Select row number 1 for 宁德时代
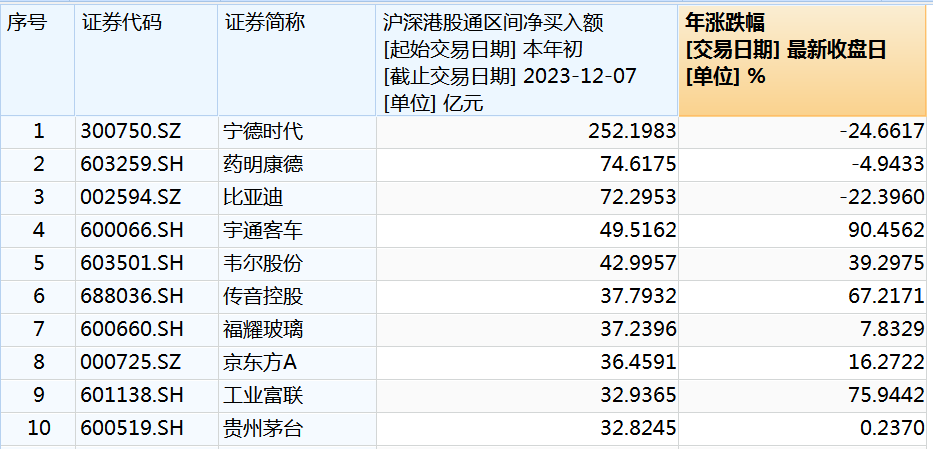 click(39, 131)
